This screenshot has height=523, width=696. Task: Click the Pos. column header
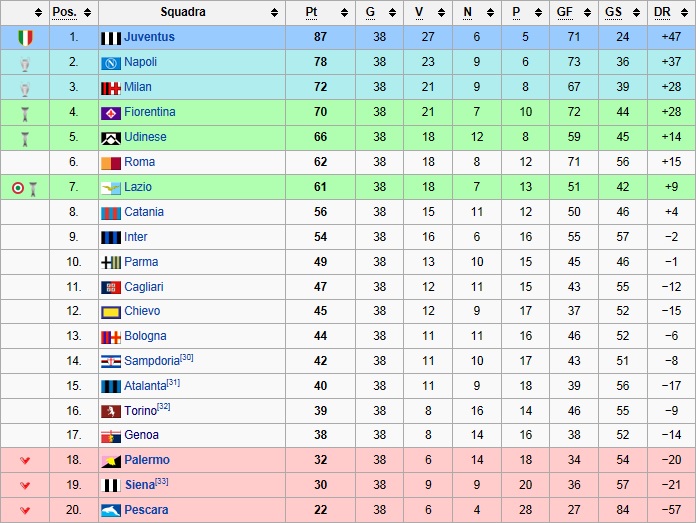64,12
